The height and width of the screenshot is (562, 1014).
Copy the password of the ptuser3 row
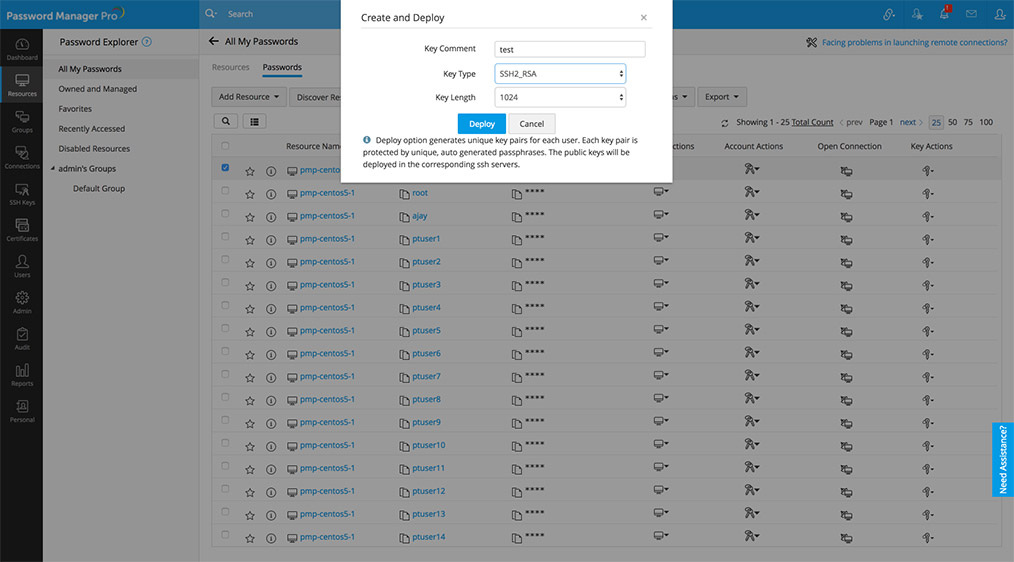pos(517,286)
